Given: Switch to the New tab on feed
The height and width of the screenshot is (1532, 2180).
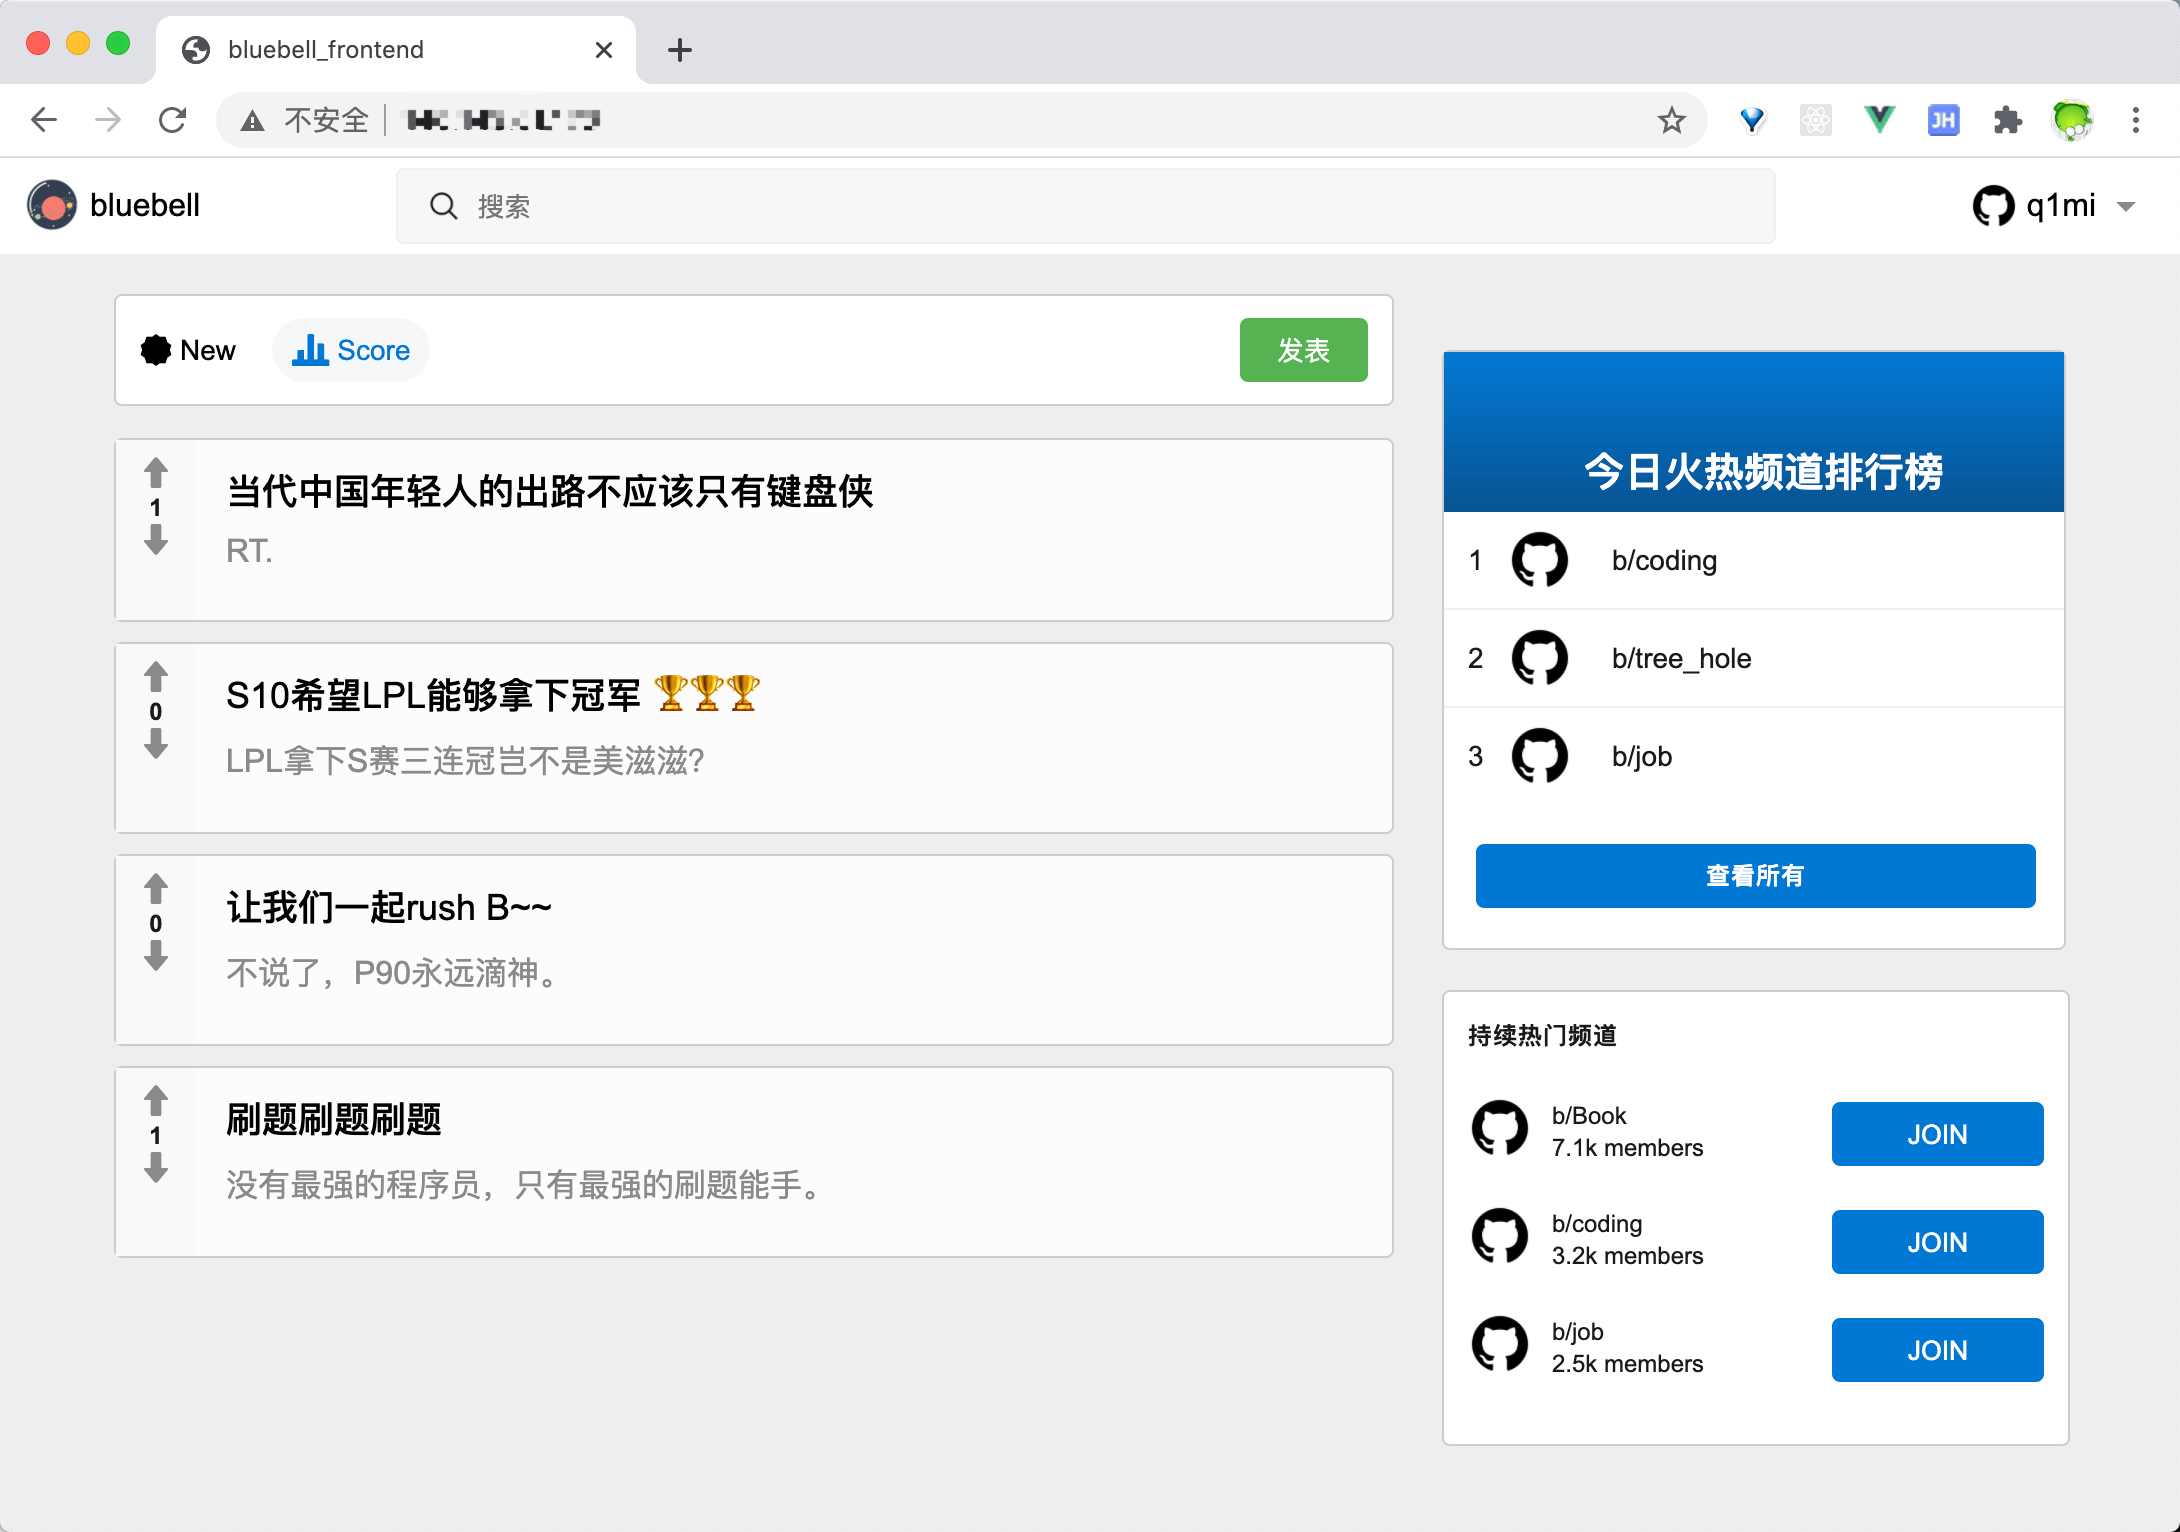Looking at the screenshot, I should [x=191, y=350].
